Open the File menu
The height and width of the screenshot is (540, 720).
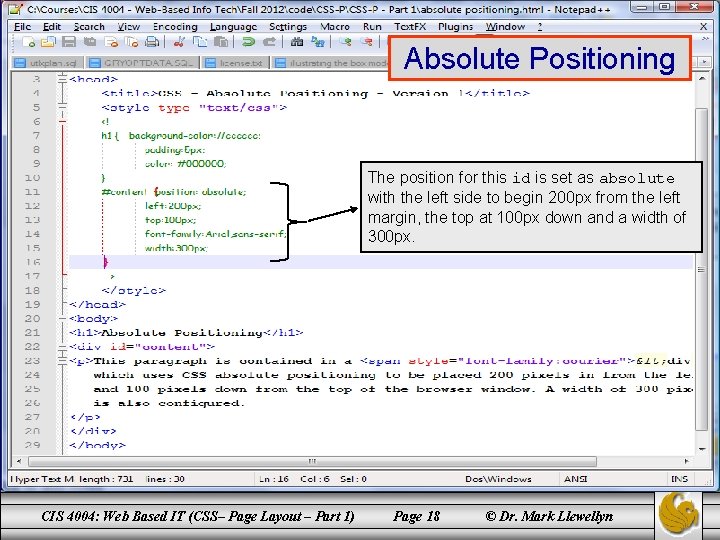click(22, 27)
